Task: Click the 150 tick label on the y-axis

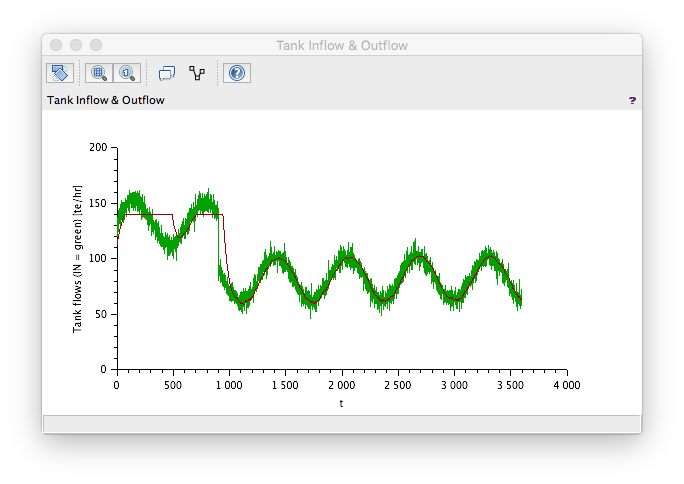Action: coord(98,203)
